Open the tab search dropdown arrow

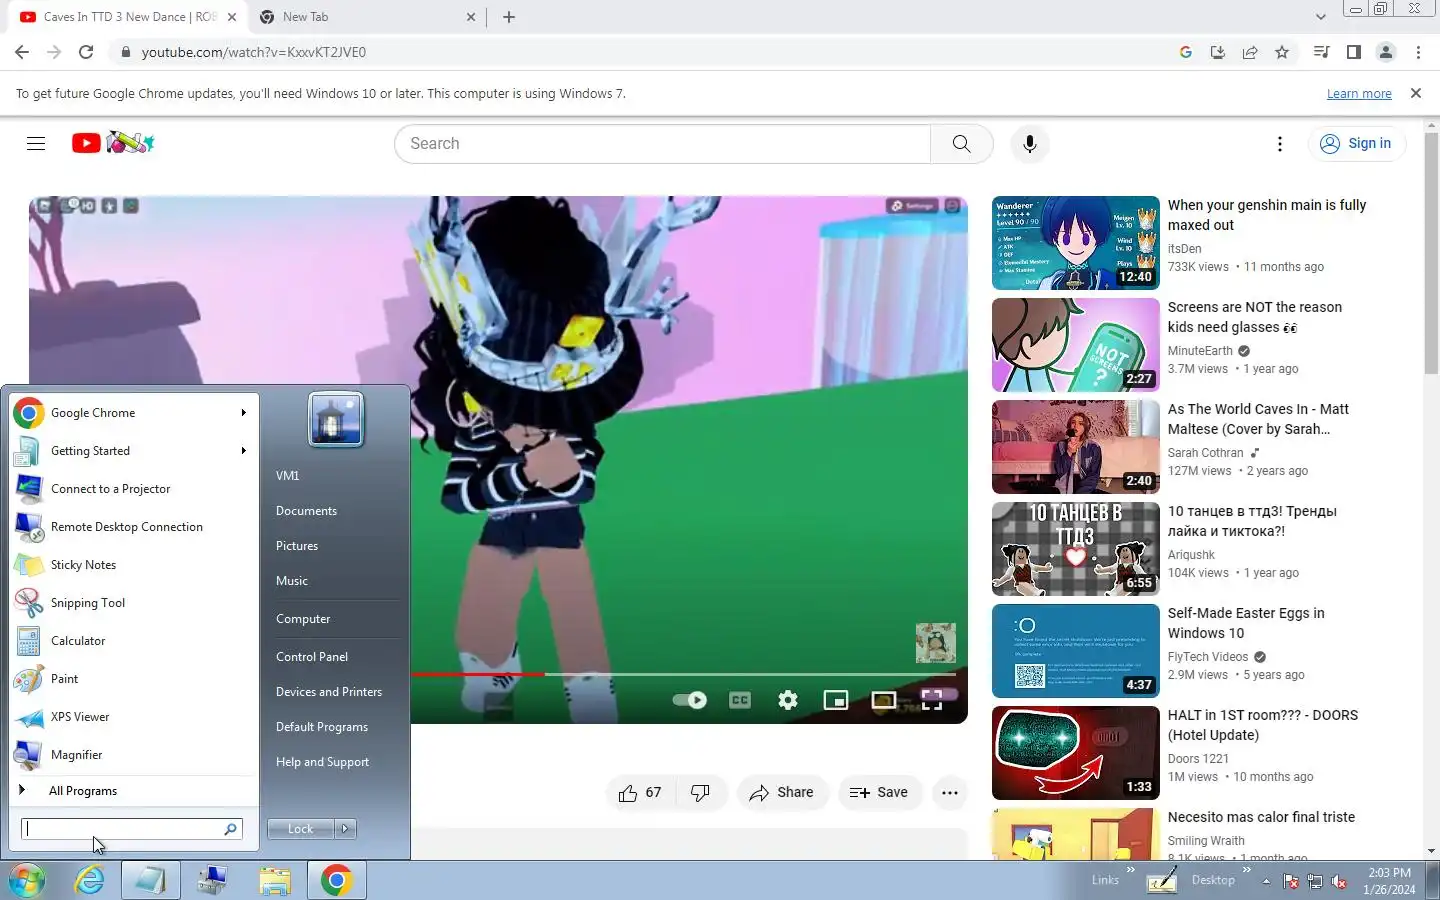1320,17
